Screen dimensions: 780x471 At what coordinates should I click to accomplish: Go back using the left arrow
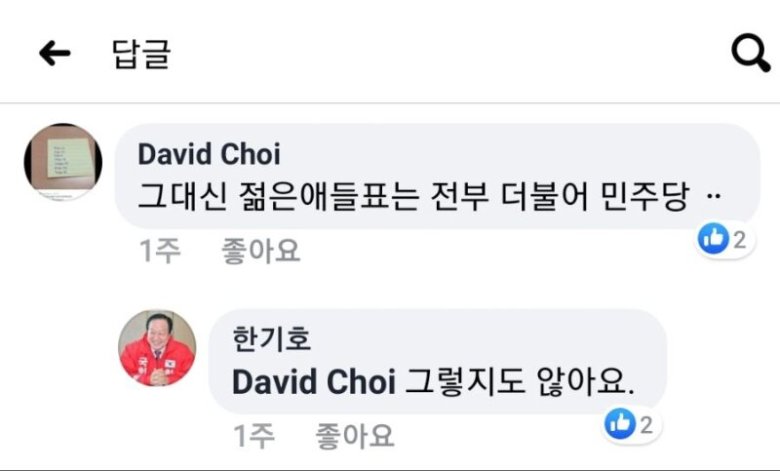[55, 54]
